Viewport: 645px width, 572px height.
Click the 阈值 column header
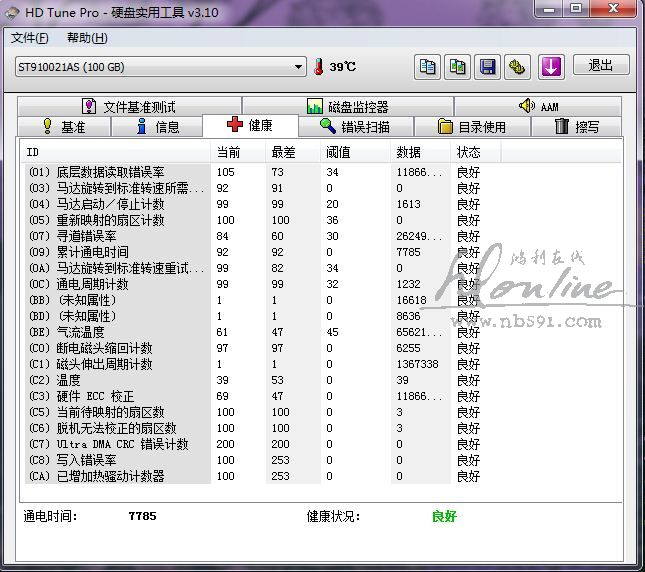338,152
